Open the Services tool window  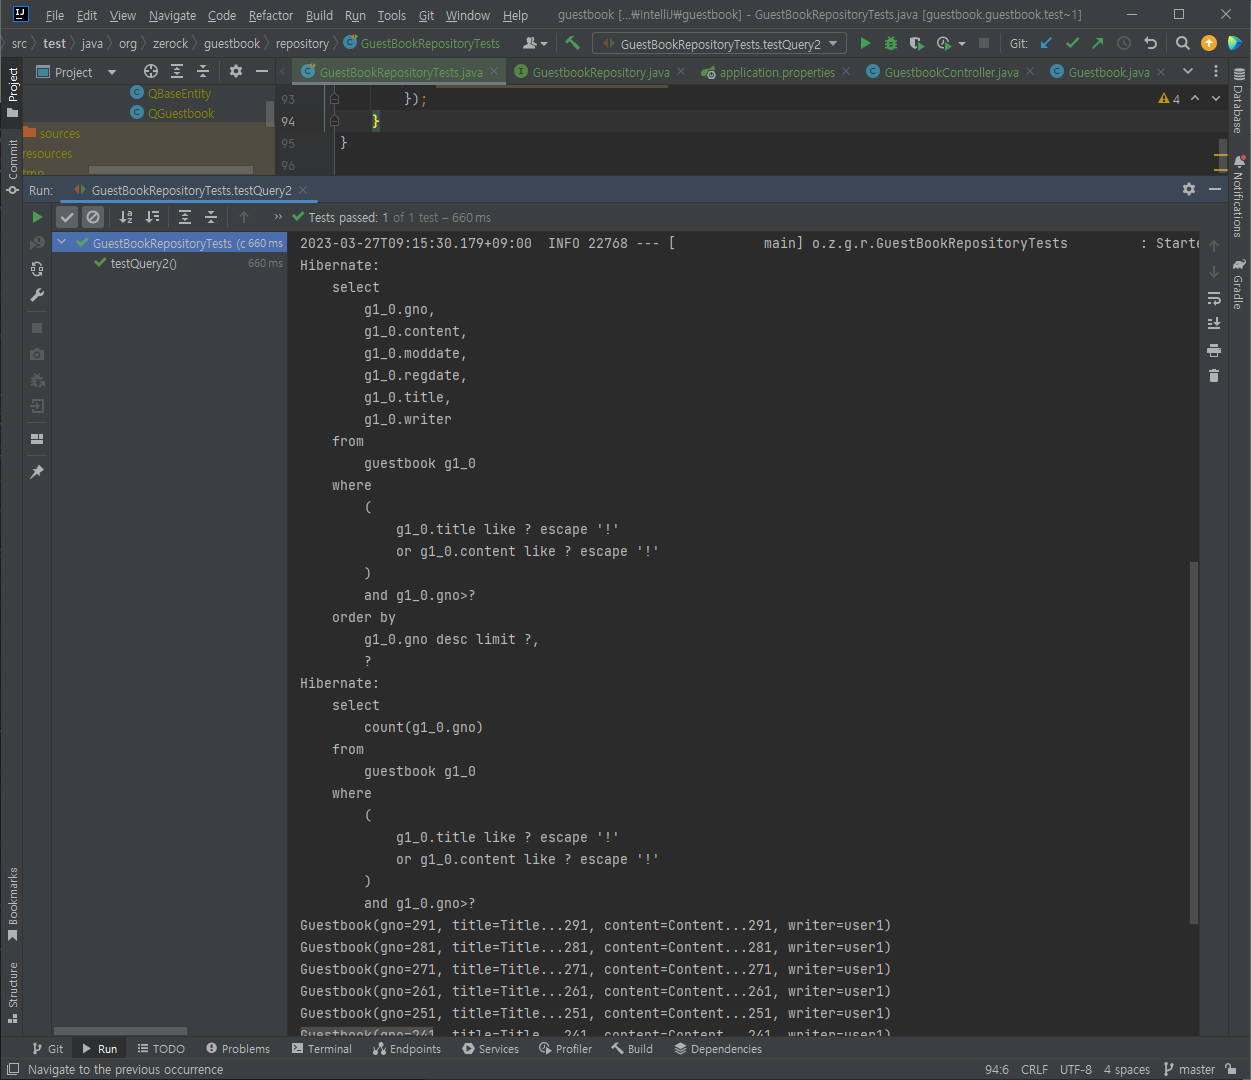tap(490, 1049)
